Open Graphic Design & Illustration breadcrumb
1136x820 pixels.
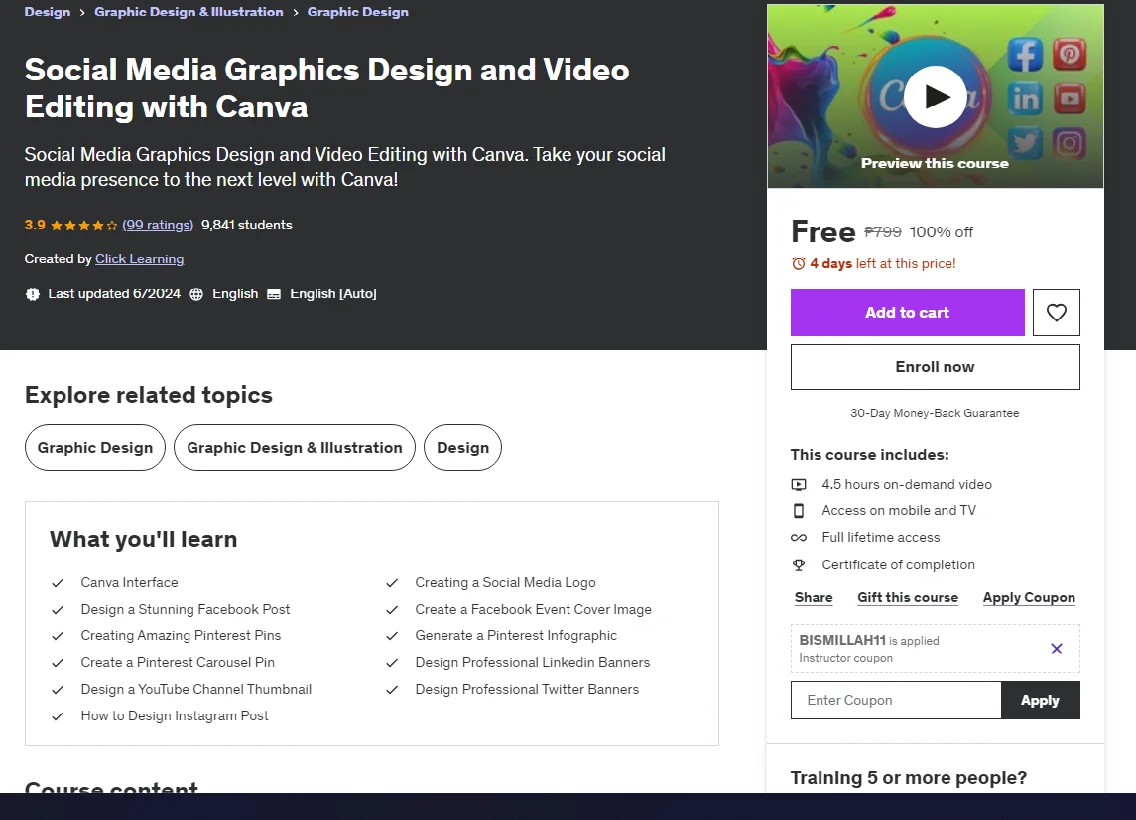pos(188,12)
